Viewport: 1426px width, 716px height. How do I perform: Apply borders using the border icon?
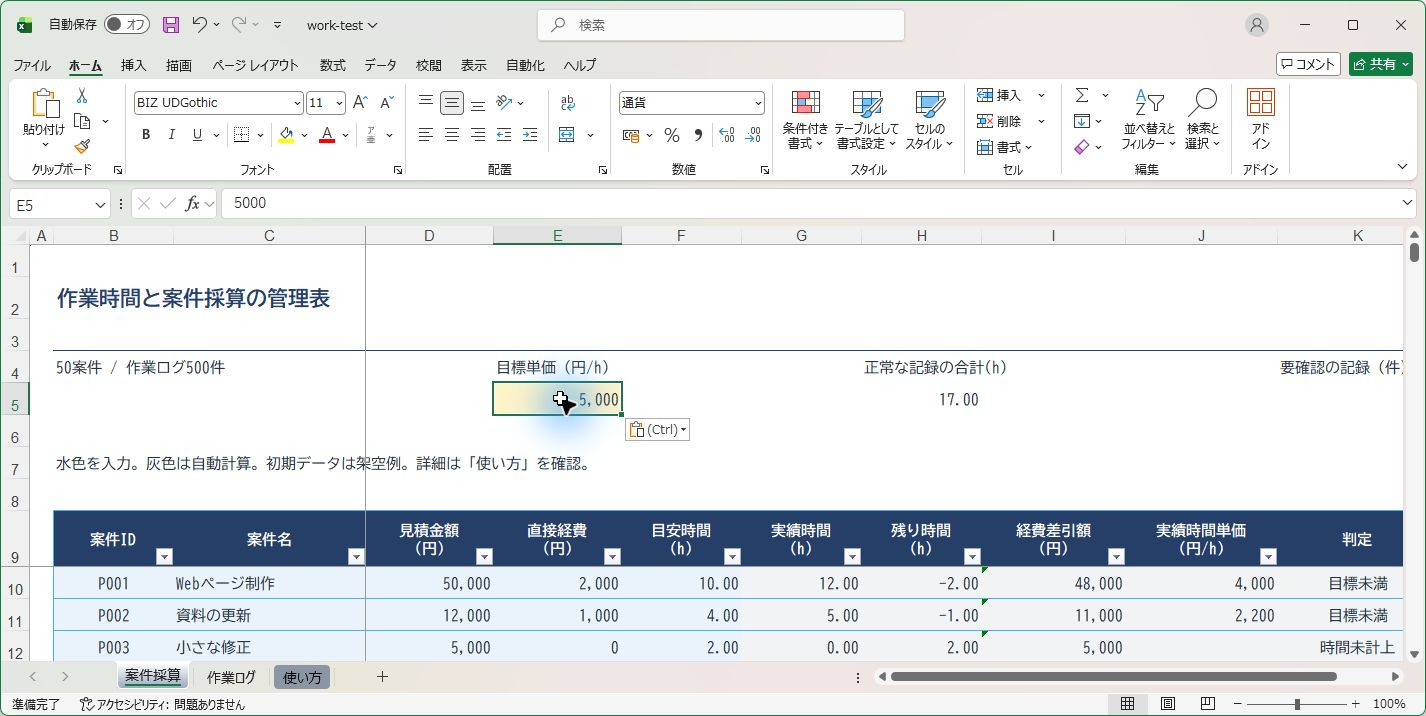coord(241,135)
